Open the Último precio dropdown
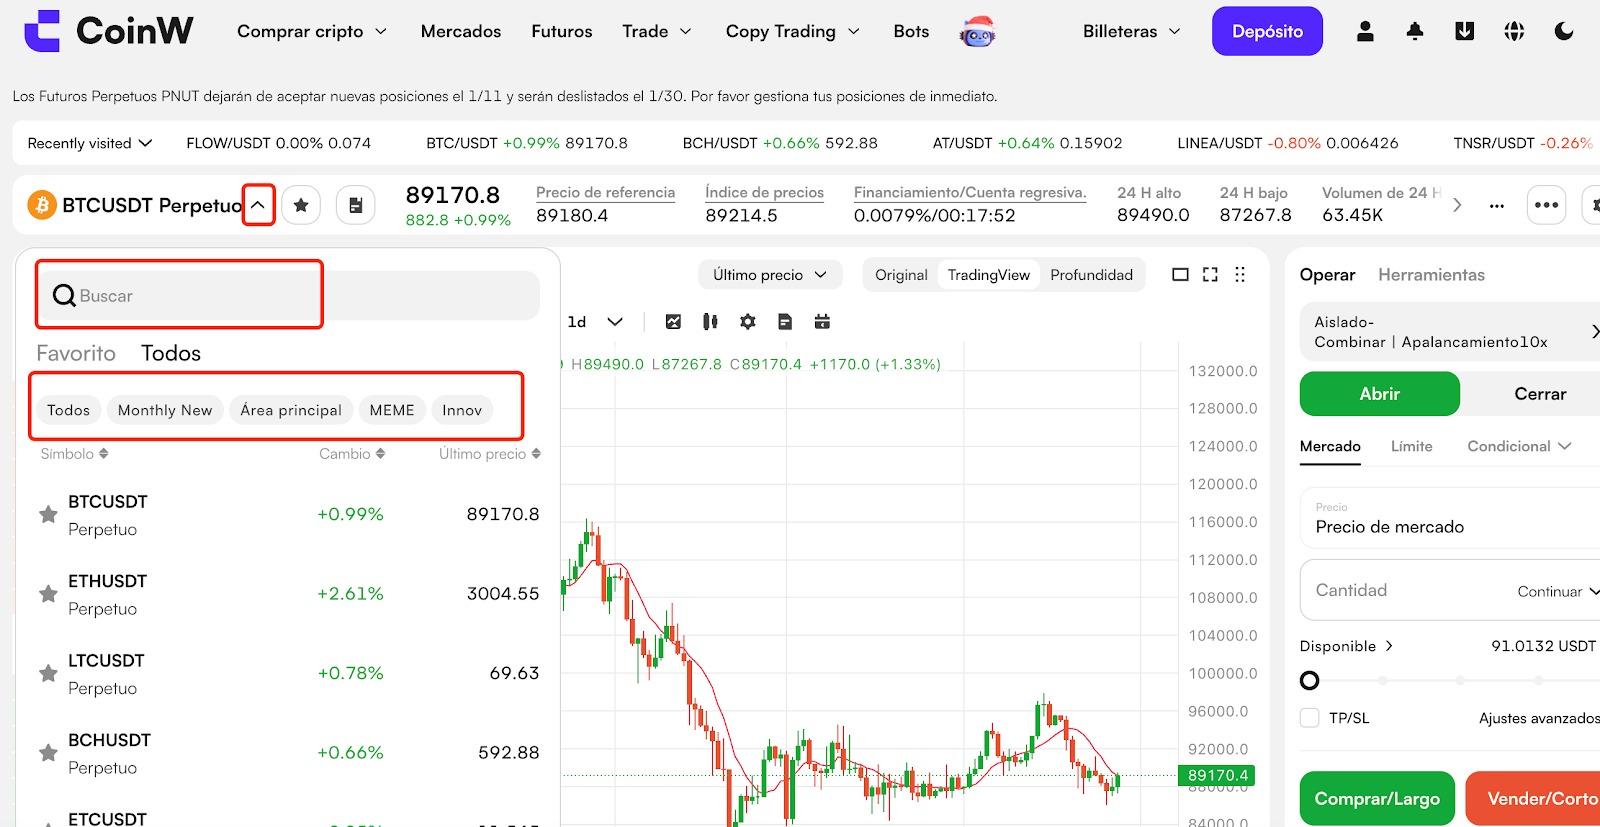 (x=769, y=275)
